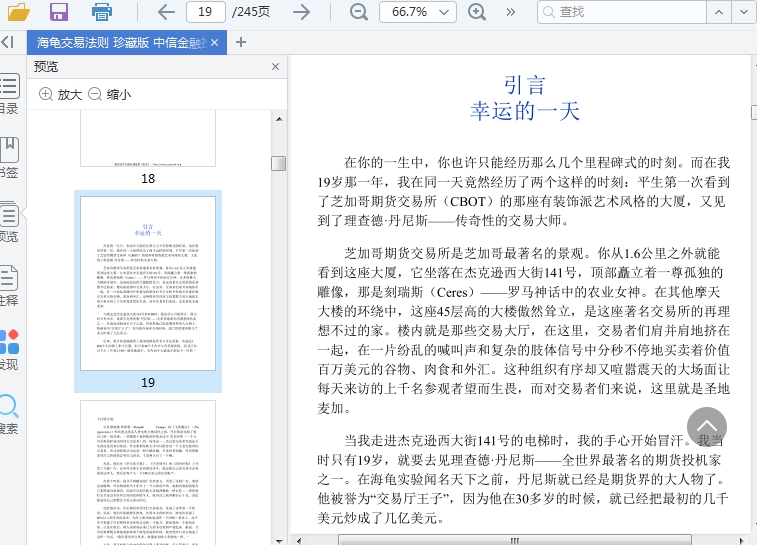Zoom in using the toolbar plus magnifier

click(x=477, y=12)
